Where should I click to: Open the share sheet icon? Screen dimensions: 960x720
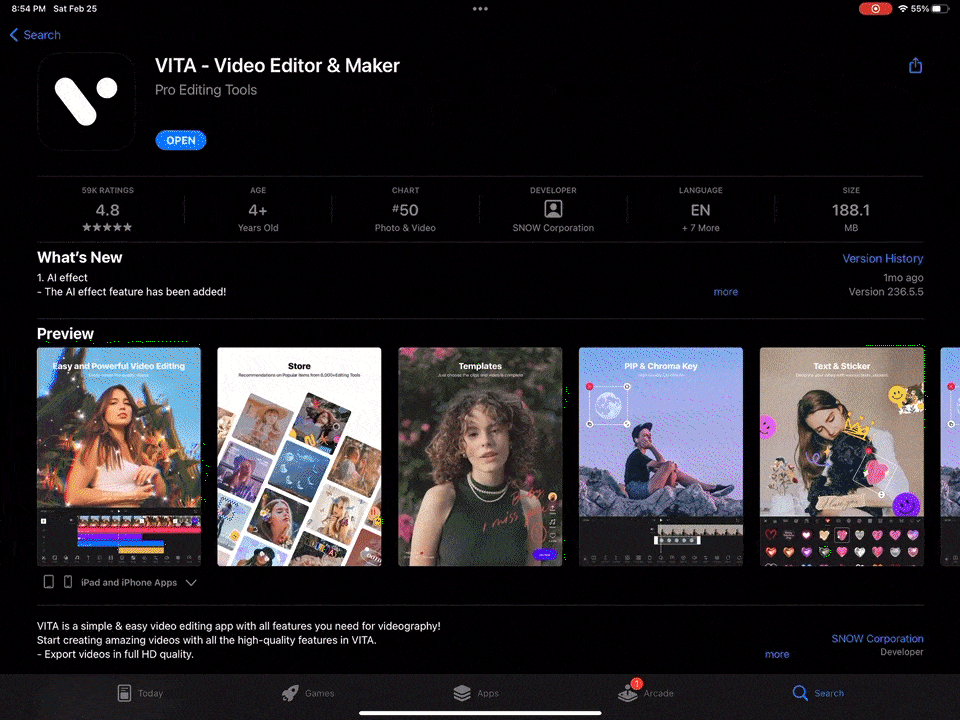[x=915, y=66]
